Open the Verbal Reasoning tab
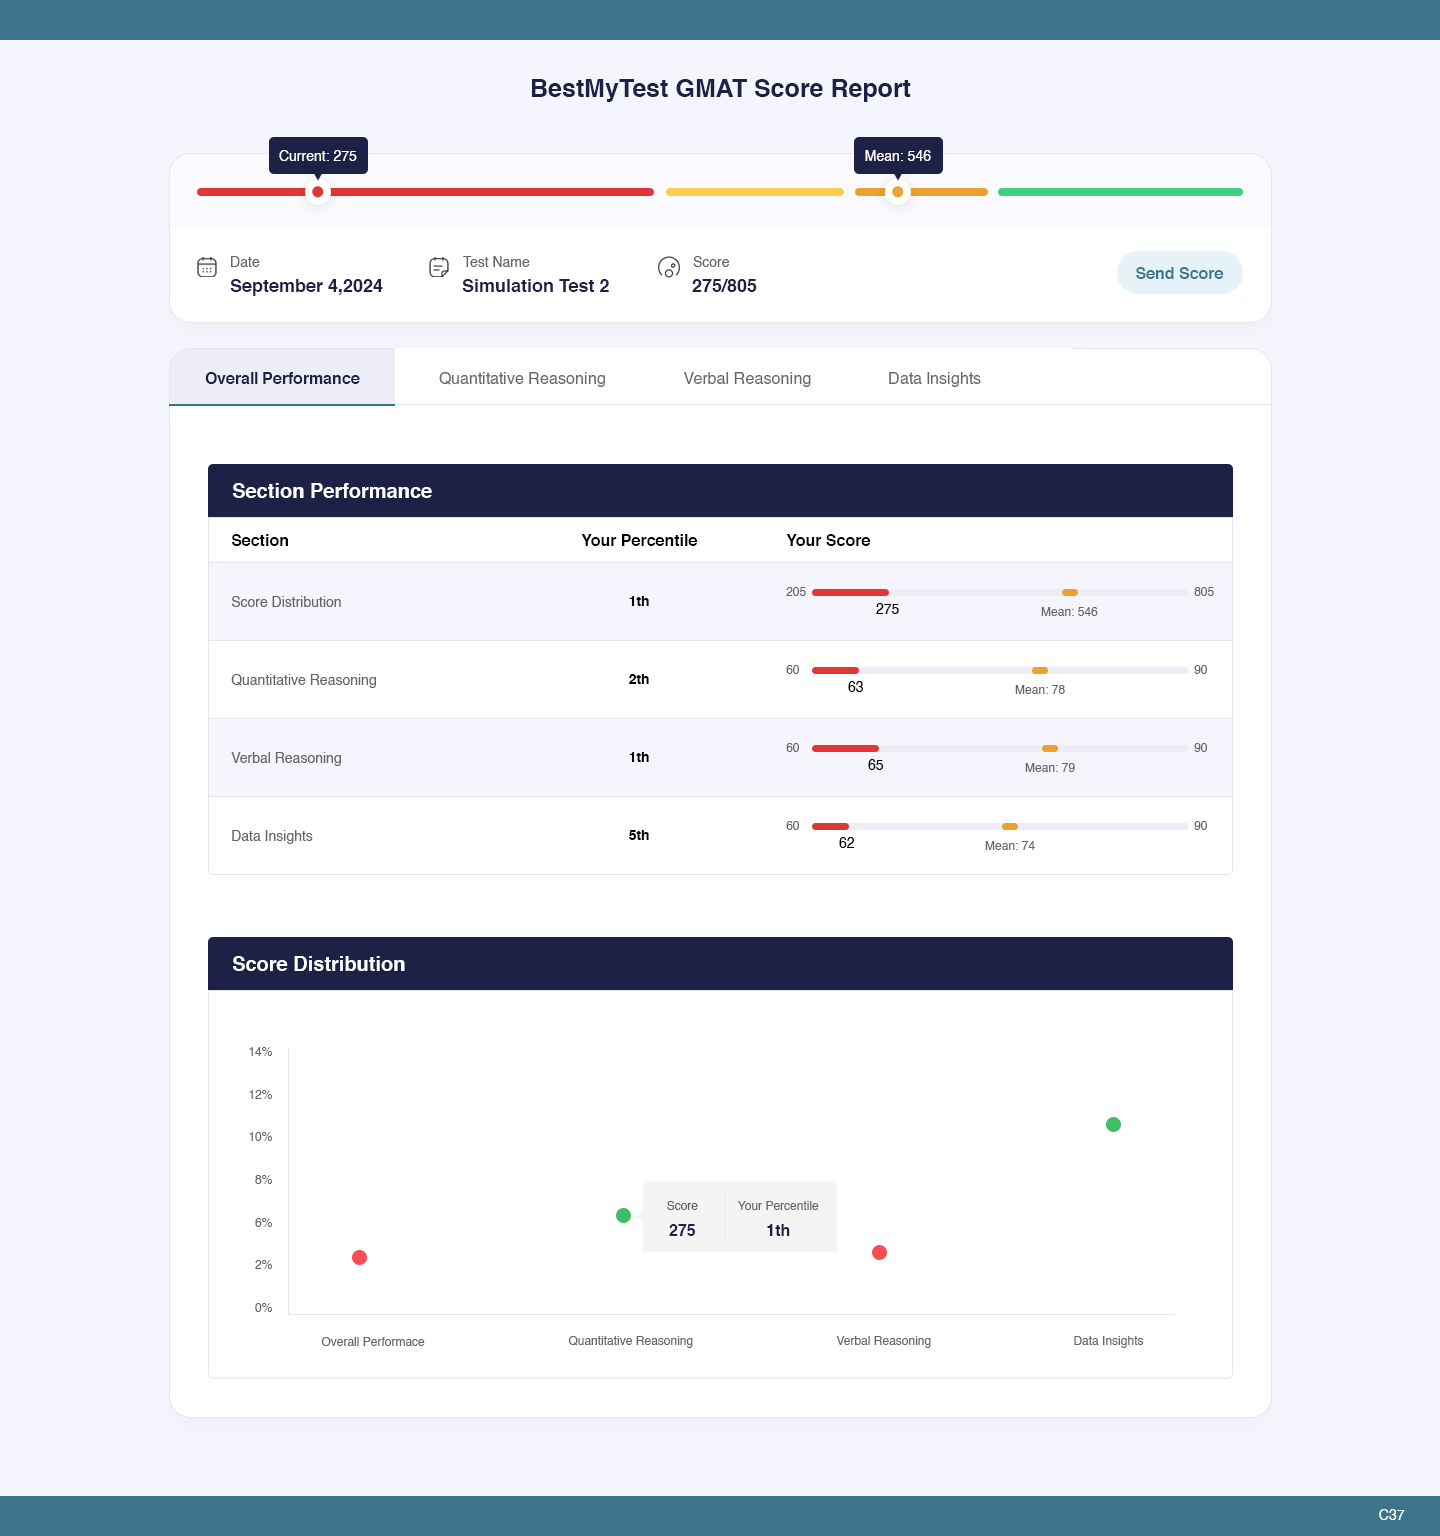1440x1536 pixels. (747, 378)
